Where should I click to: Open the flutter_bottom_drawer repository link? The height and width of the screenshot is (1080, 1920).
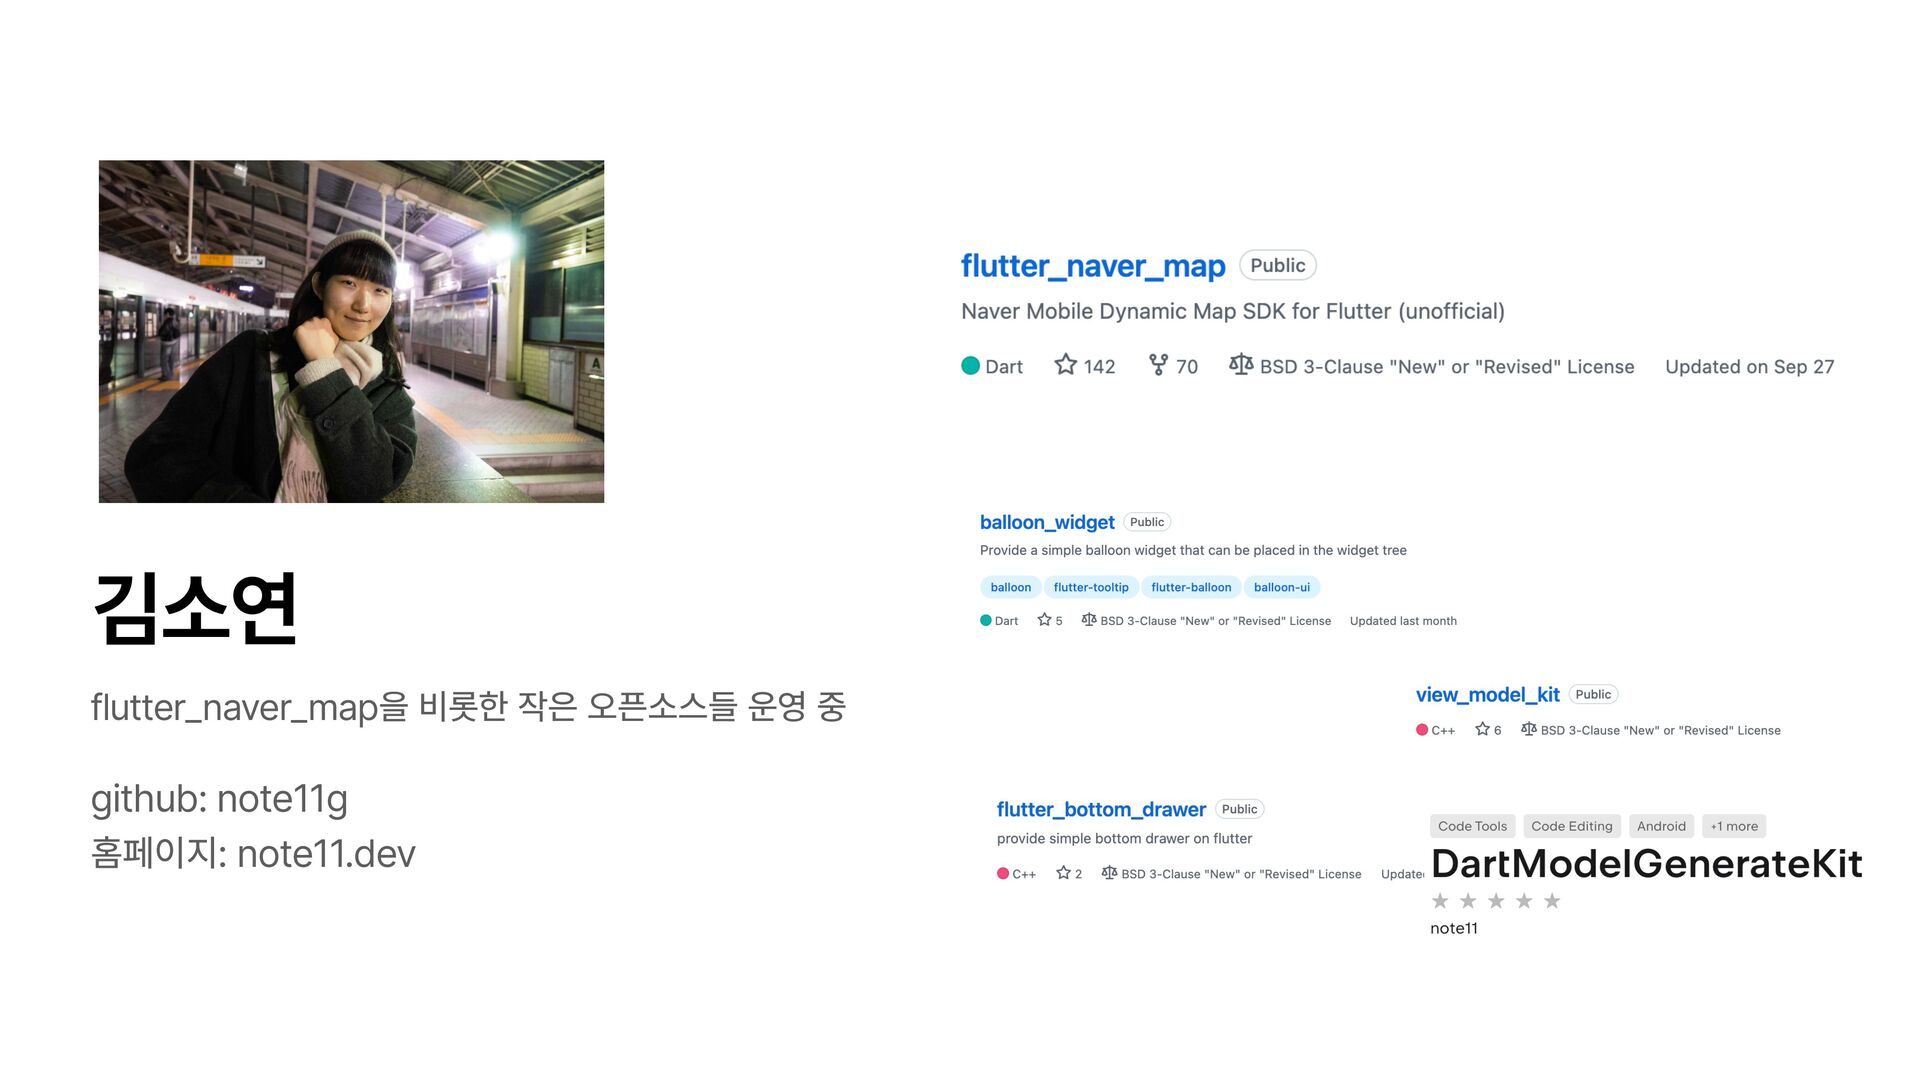1101,809
